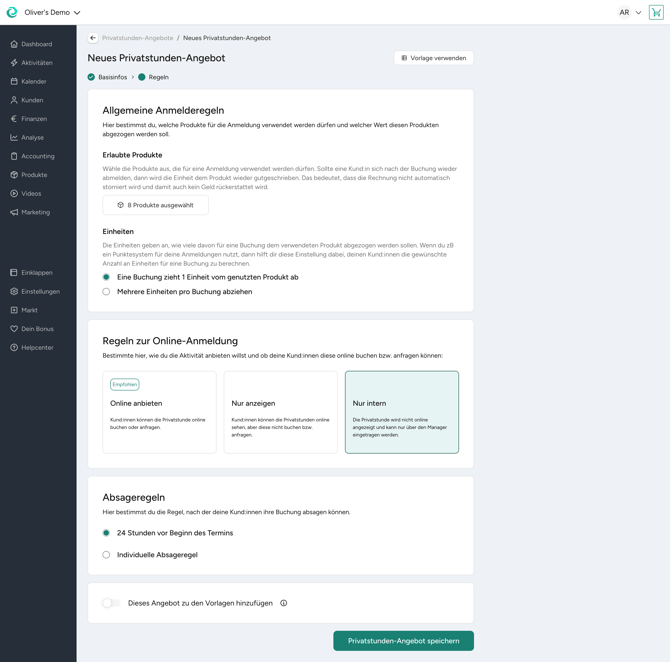Screen dimensions: 670x662
Task: Click info icon next to Vorlagen toggle
Action: (x=284, y=603)
